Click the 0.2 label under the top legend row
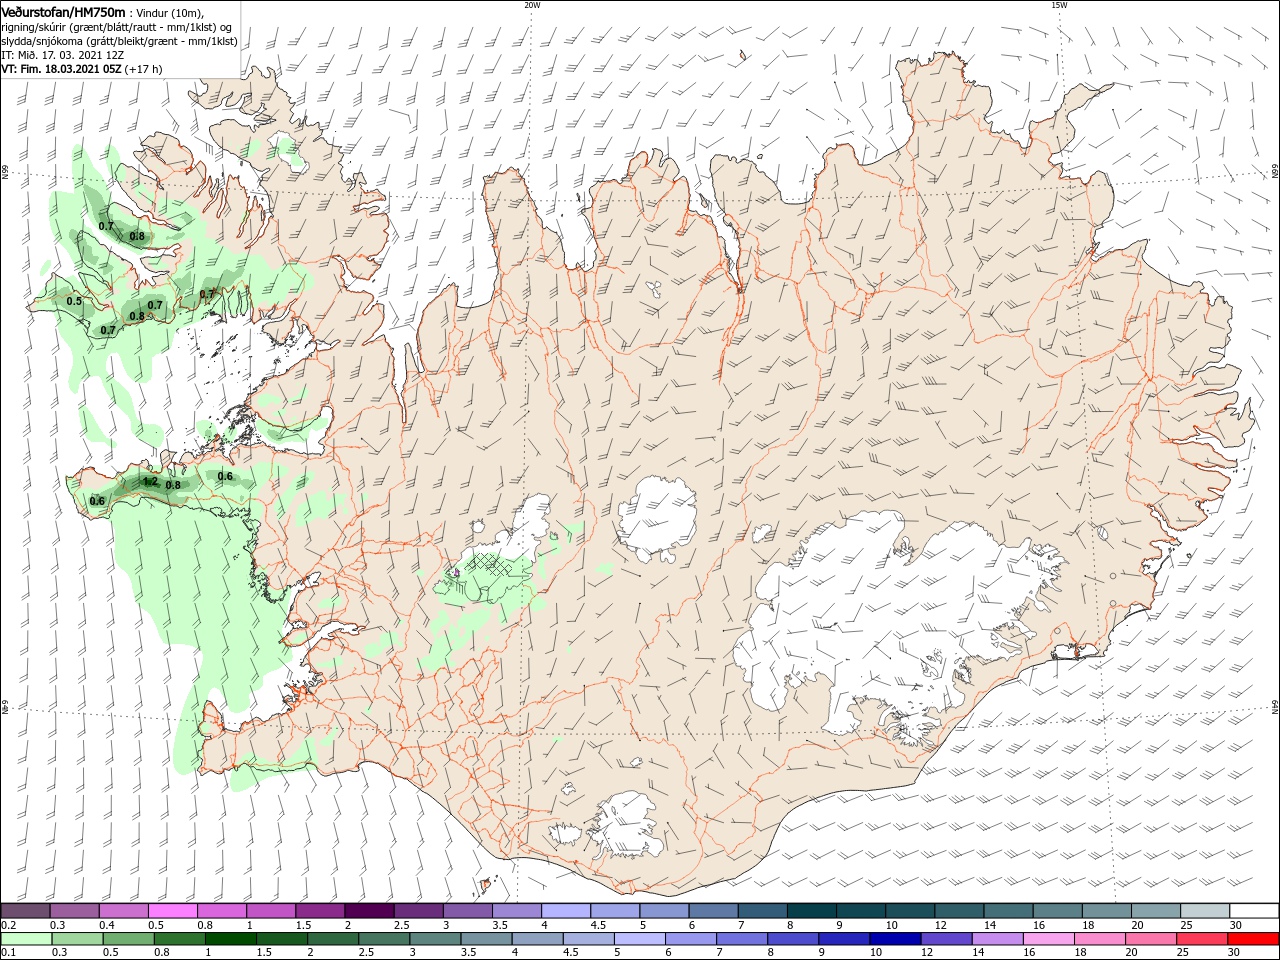The width and height of the screenshot is (1280, 960). [8, 925]
